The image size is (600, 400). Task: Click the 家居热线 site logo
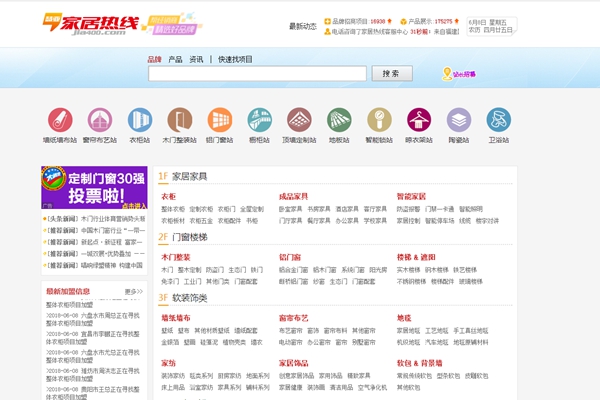pos(91,24)
